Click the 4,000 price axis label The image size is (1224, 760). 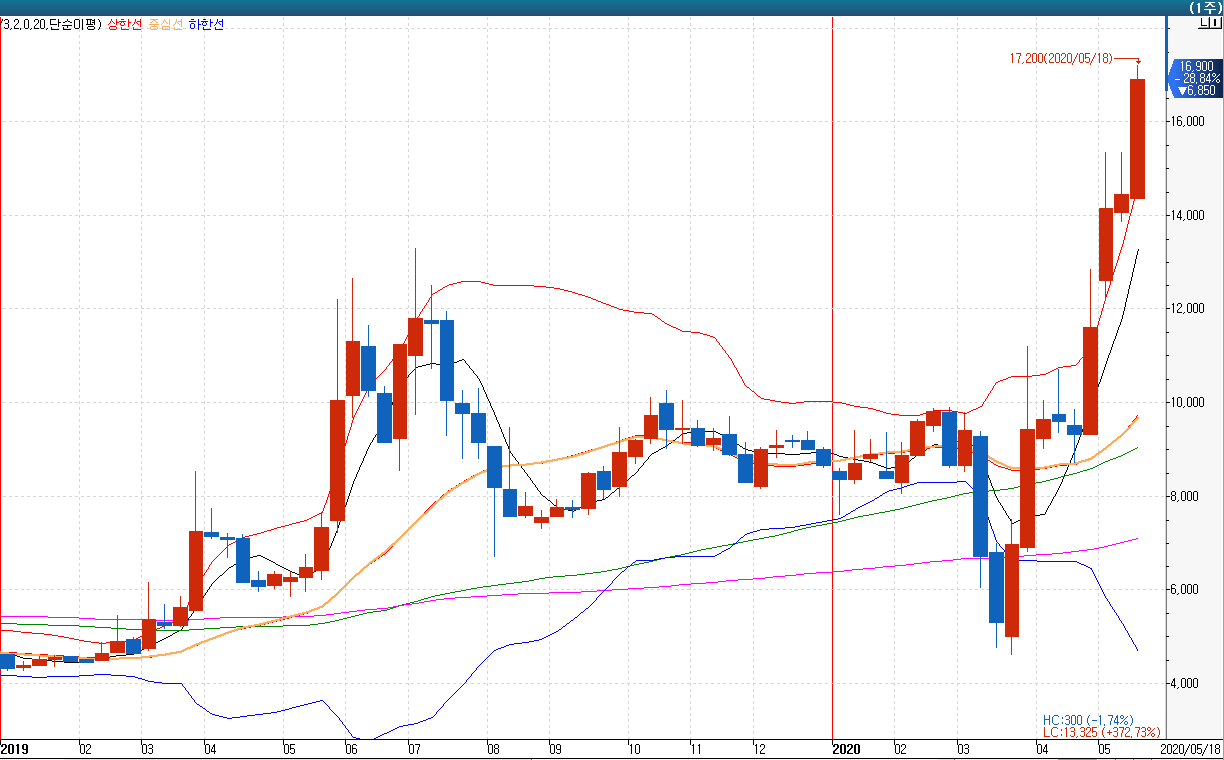click(x=1187, y=684)
